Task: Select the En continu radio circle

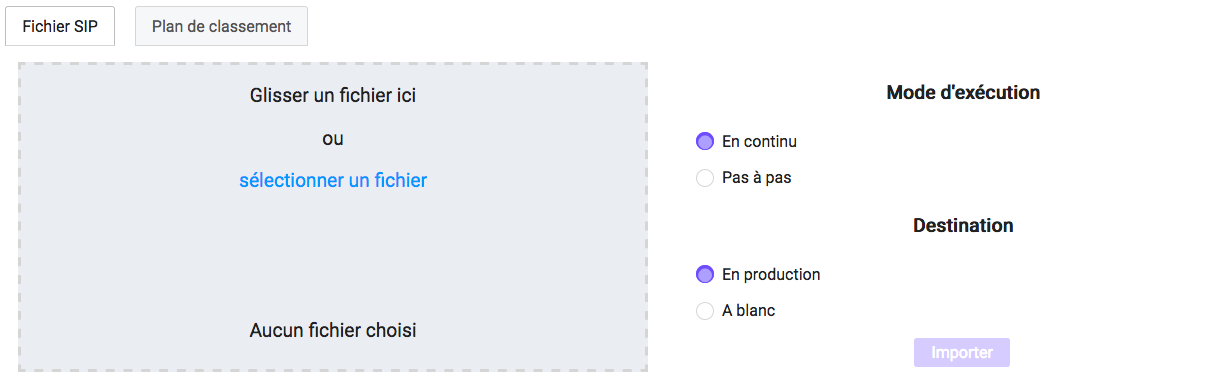Action: pos(705,142)
